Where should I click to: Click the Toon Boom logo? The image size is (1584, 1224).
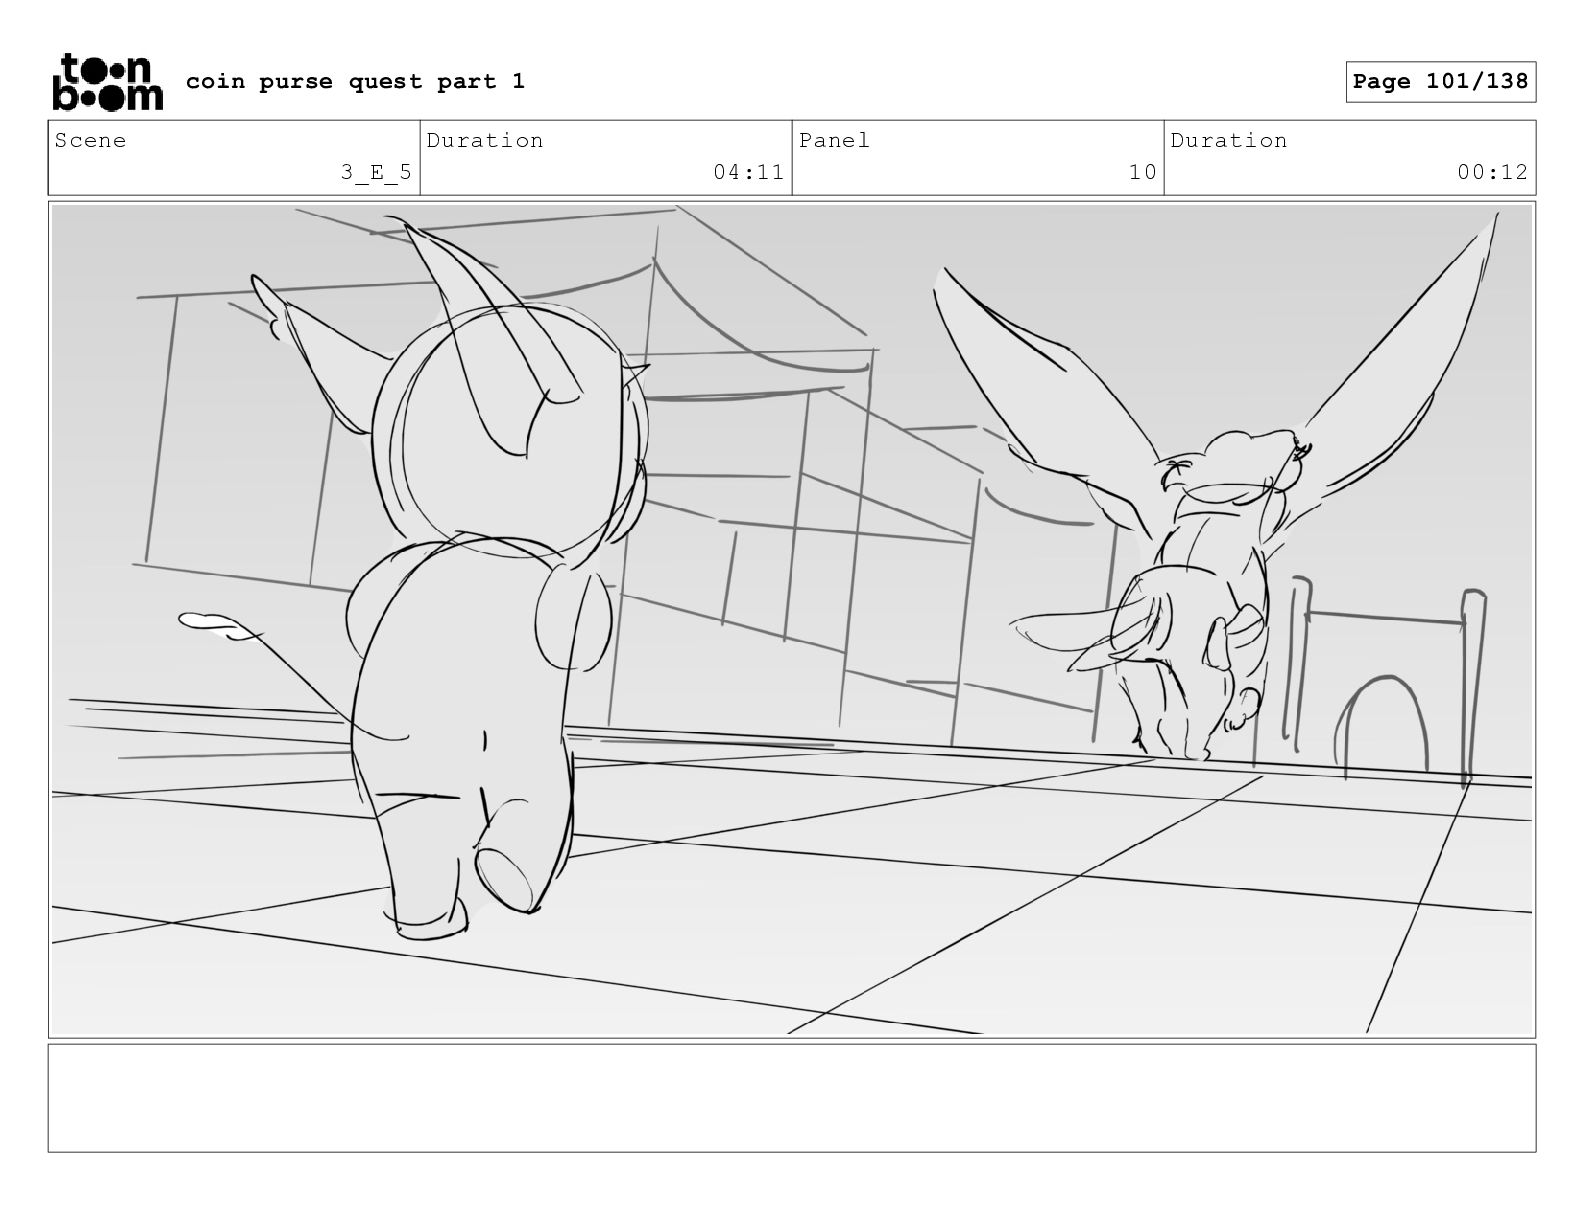(x=107, y=81)
